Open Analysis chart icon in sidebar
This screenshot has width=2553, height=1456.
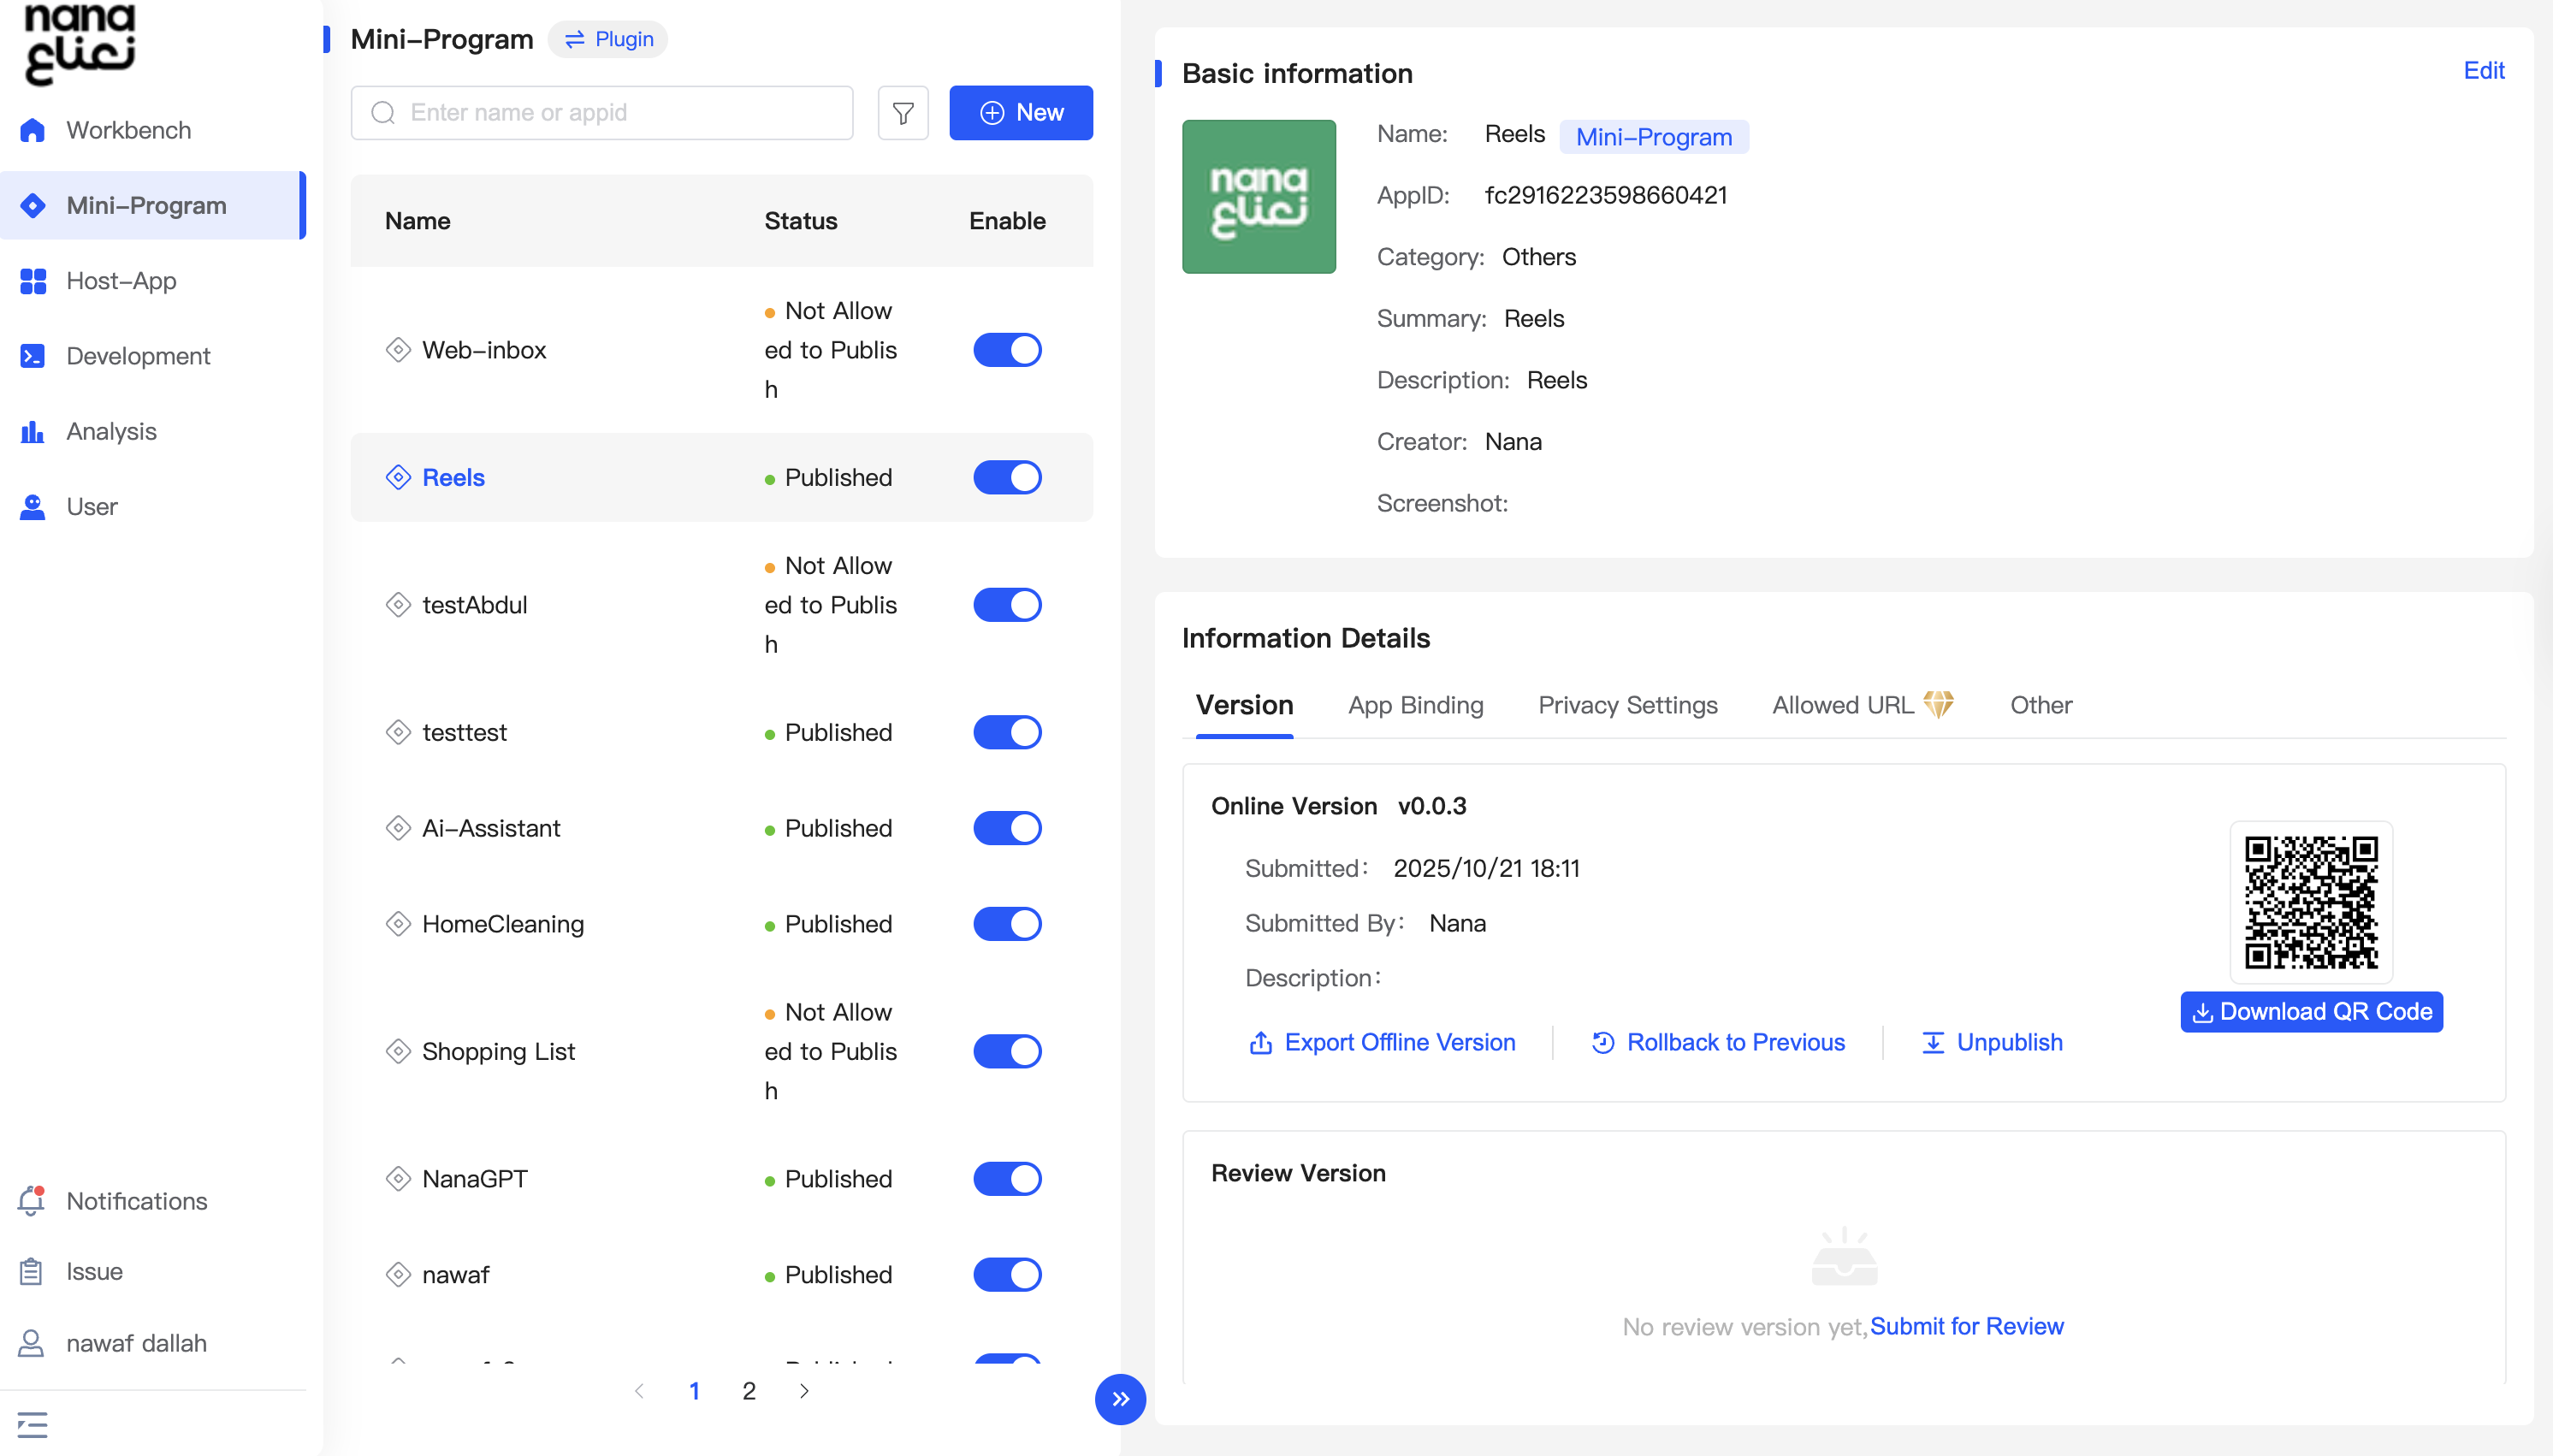tap(32, 431)
